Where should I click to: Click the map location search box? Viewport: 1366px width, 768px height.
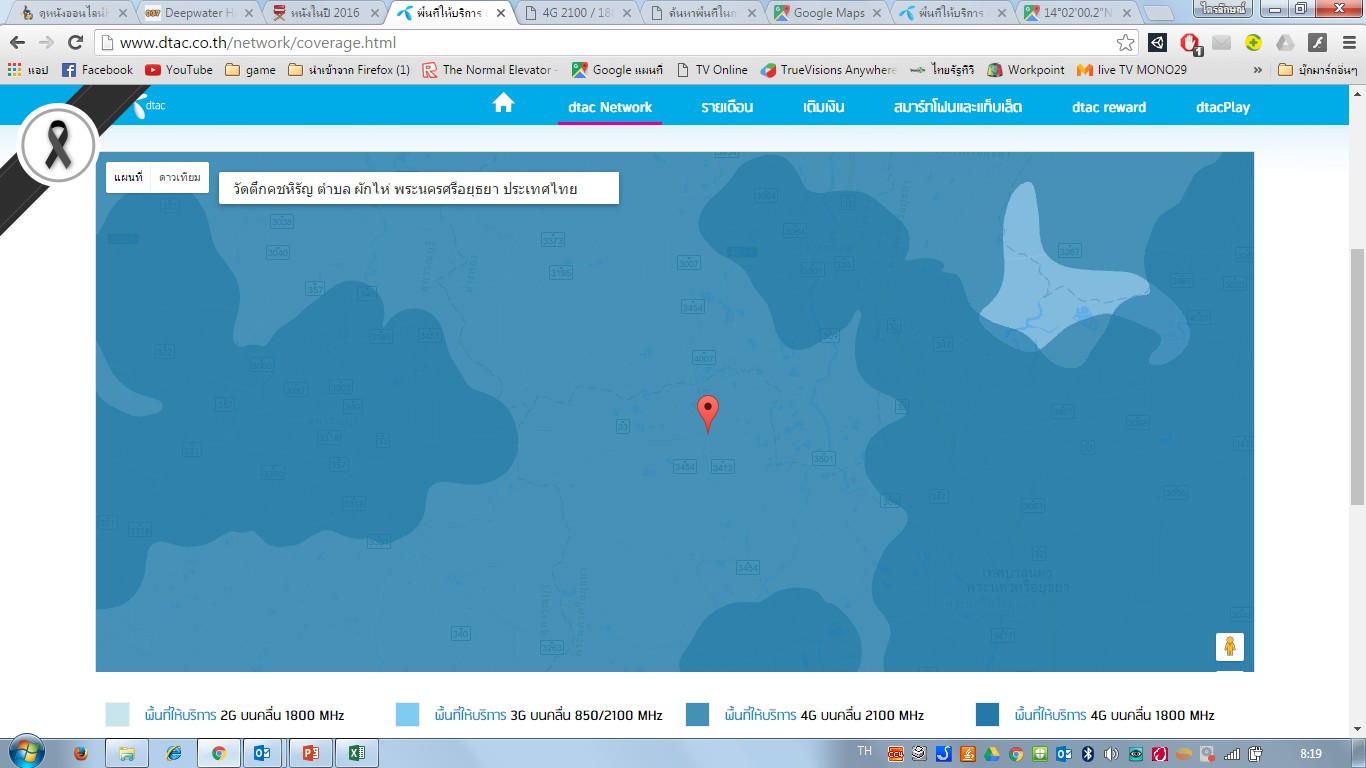tap(419, 188)
